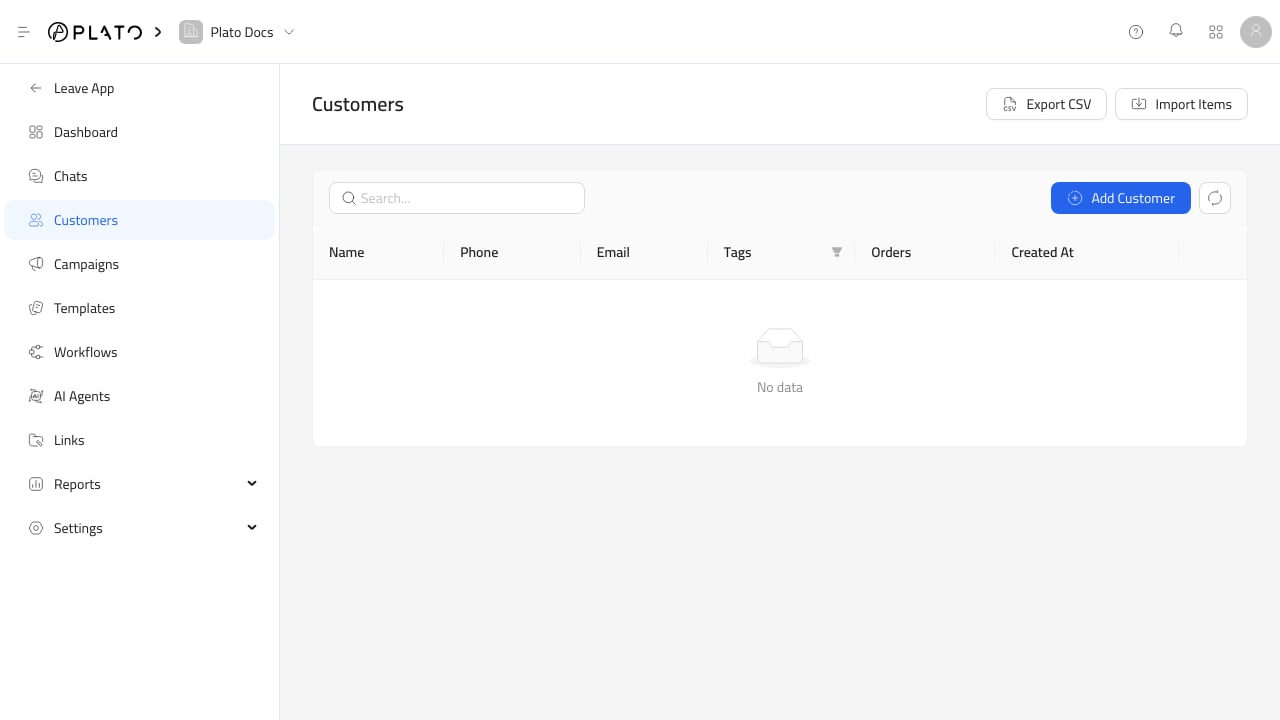Click the Leave App link

click(140, 88)
